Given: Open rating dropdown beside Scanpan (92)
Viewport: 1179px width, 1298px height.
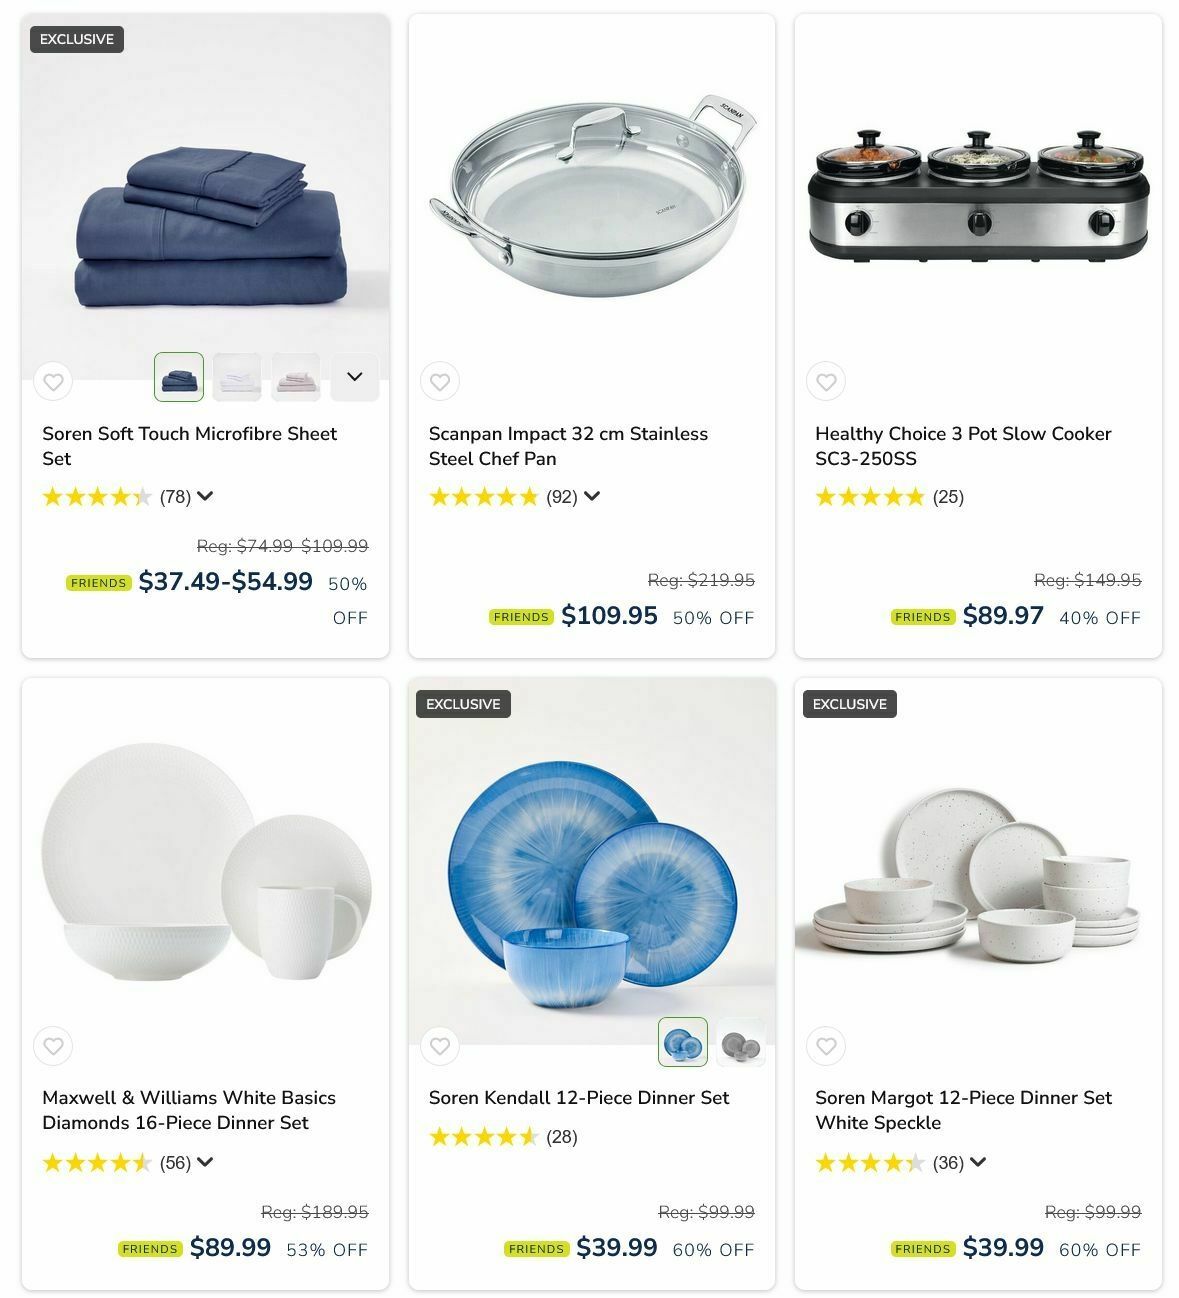Looking at the screenshot, I should click(592, 496).
